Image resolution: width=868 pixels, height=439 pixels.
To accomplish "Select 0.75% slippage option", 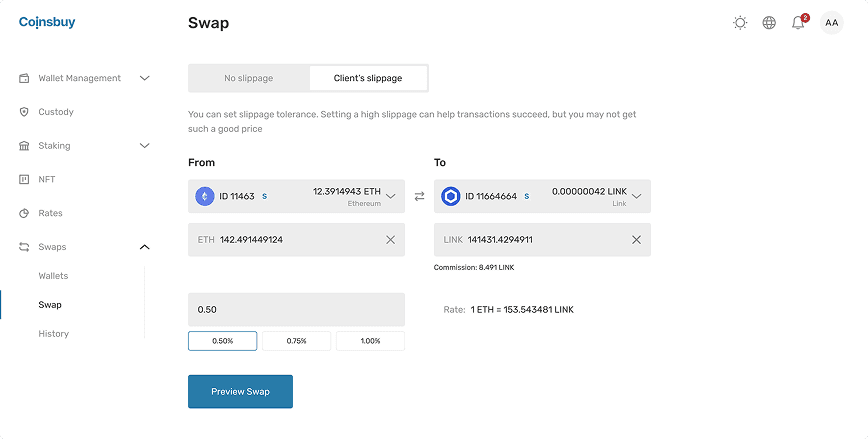I will pyautogui.click(x=296, y=341).
